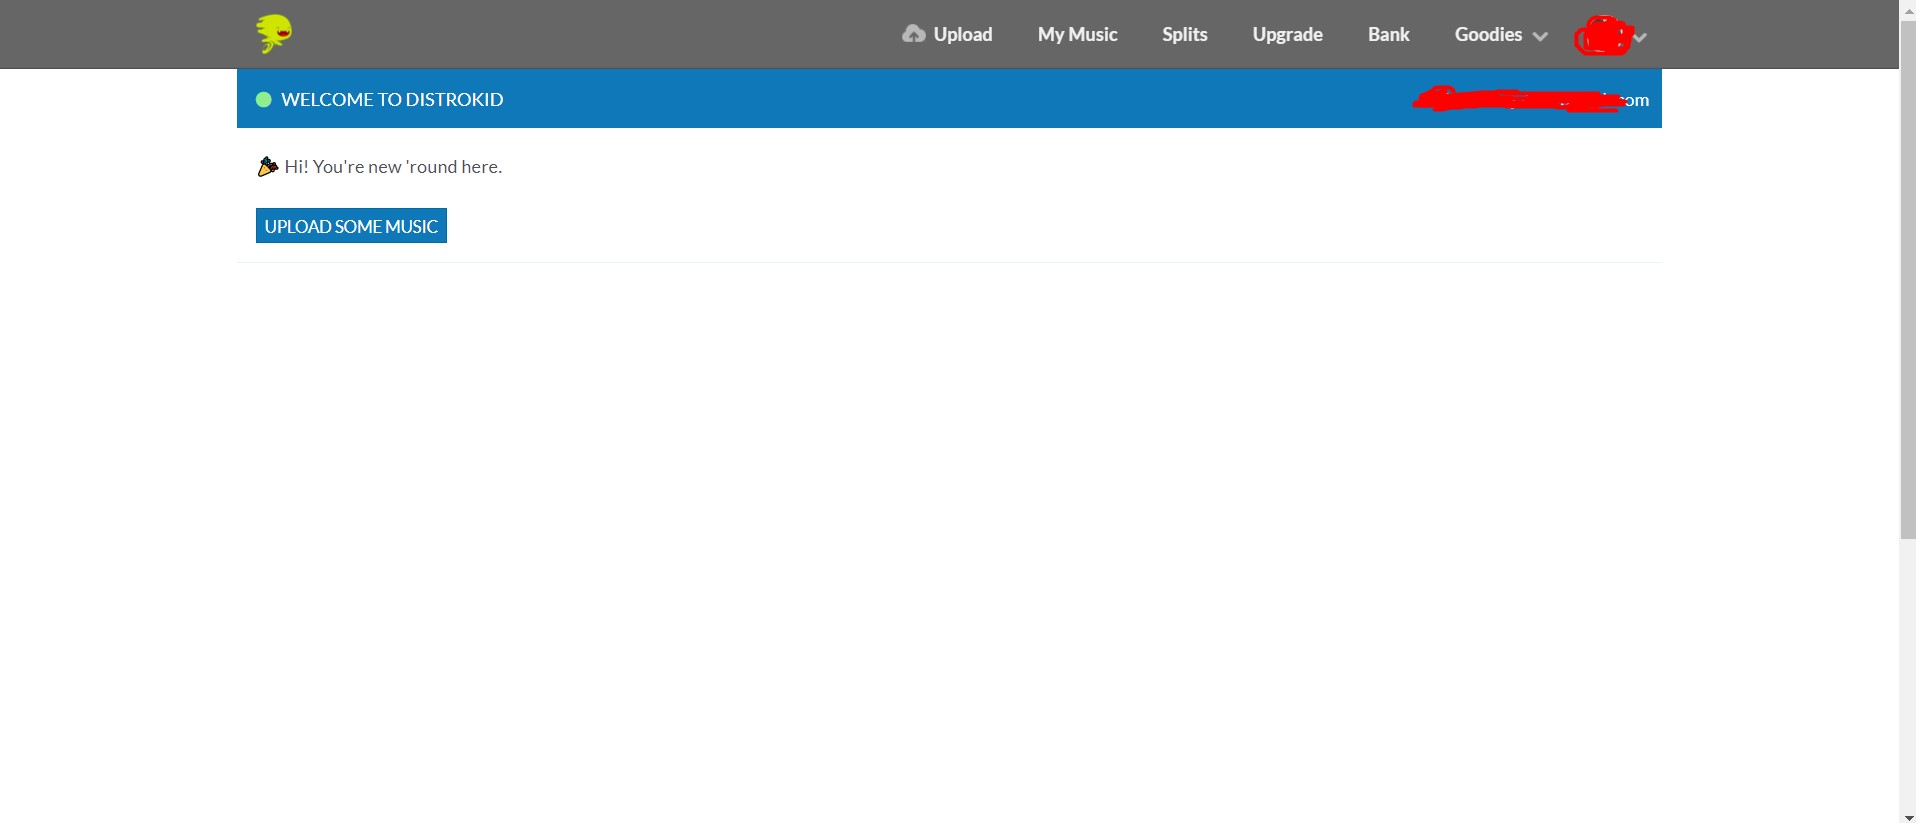Open the Splits page
Viewport: 1916px width, 823px height.
click(x=1185, y=34)
